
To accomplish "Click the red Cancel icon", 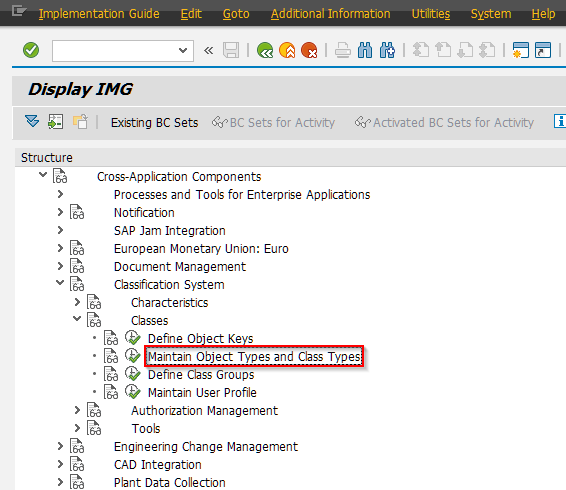I will pos(309,50).
